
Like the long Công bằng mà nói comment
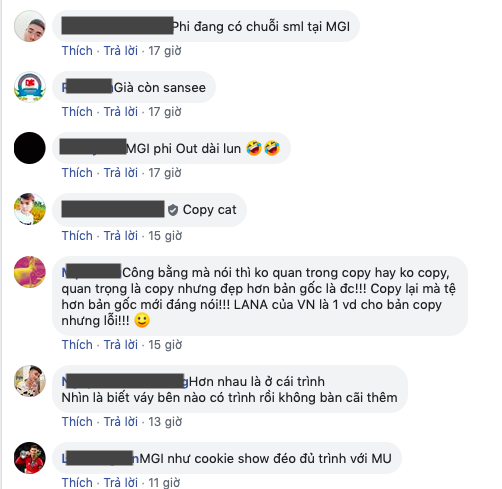[x=77, y=345]
